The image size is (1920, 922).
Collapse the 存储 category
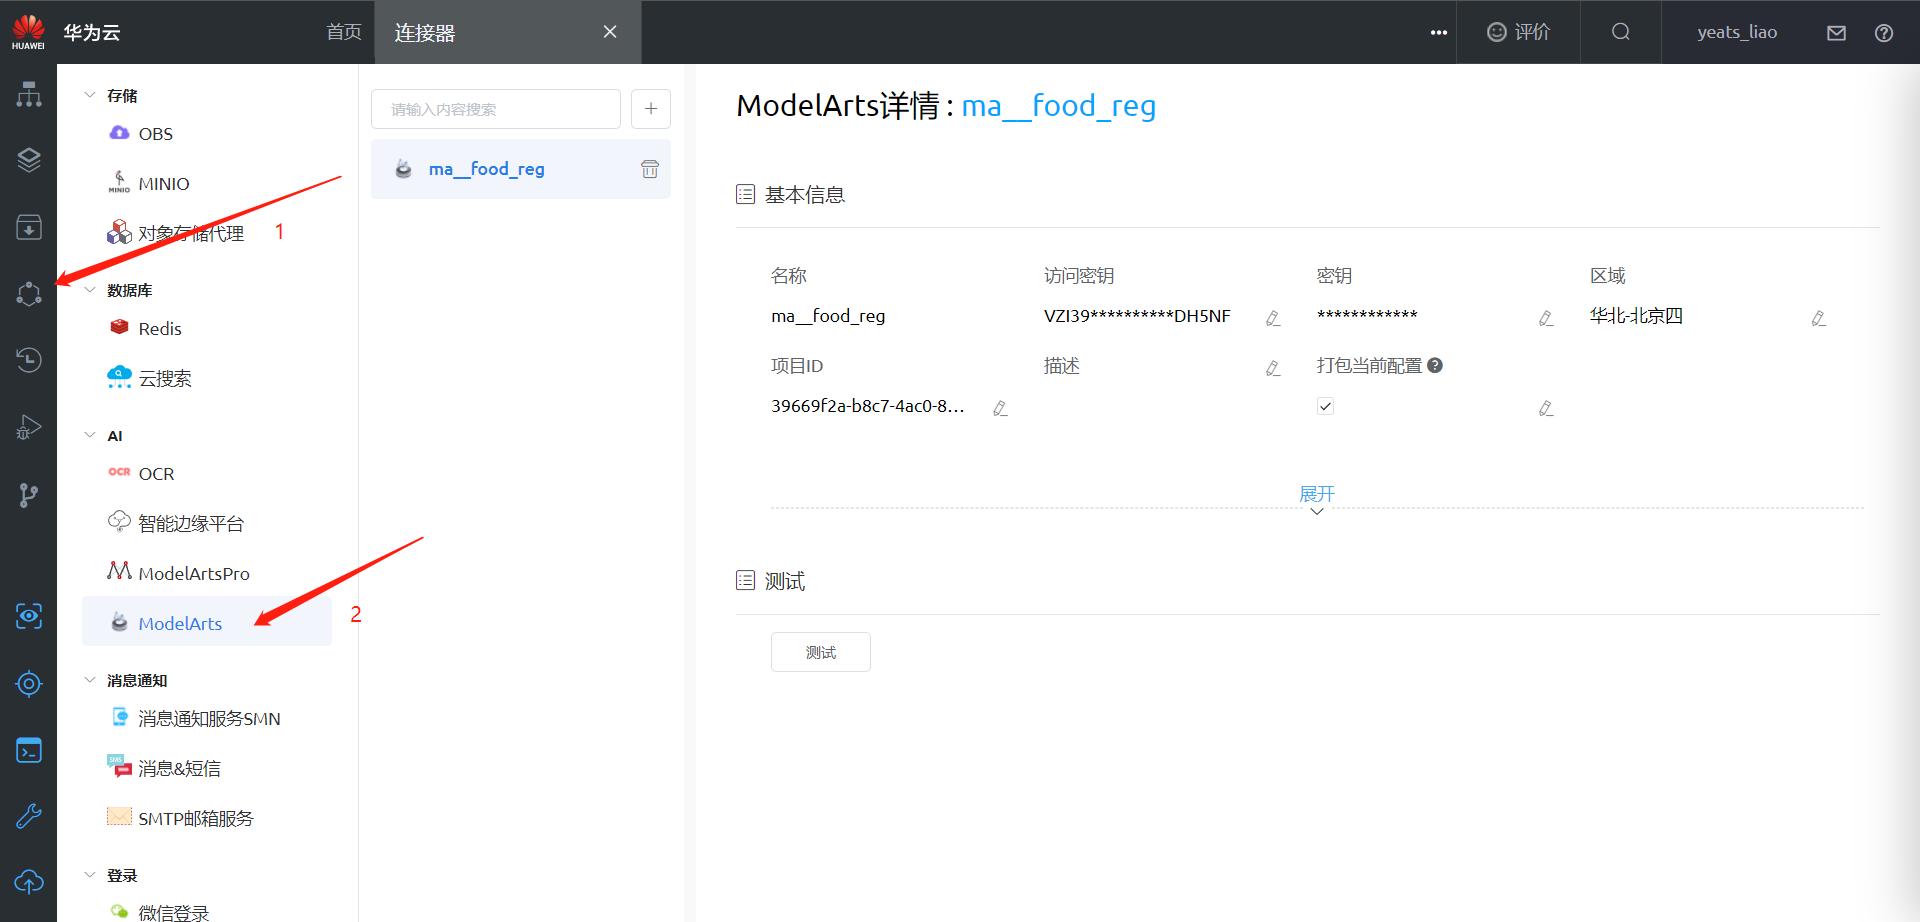point(90,95)
